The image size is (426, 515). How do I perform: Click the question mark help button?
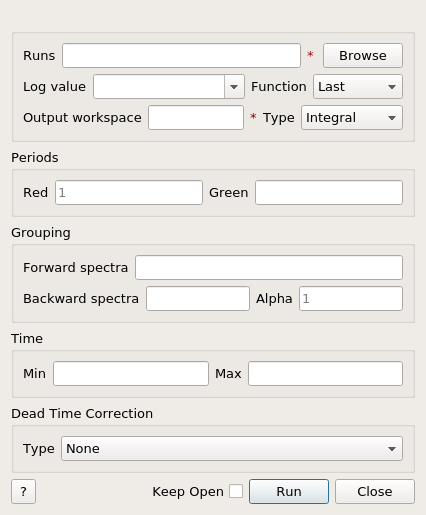[x=23, y=491]
